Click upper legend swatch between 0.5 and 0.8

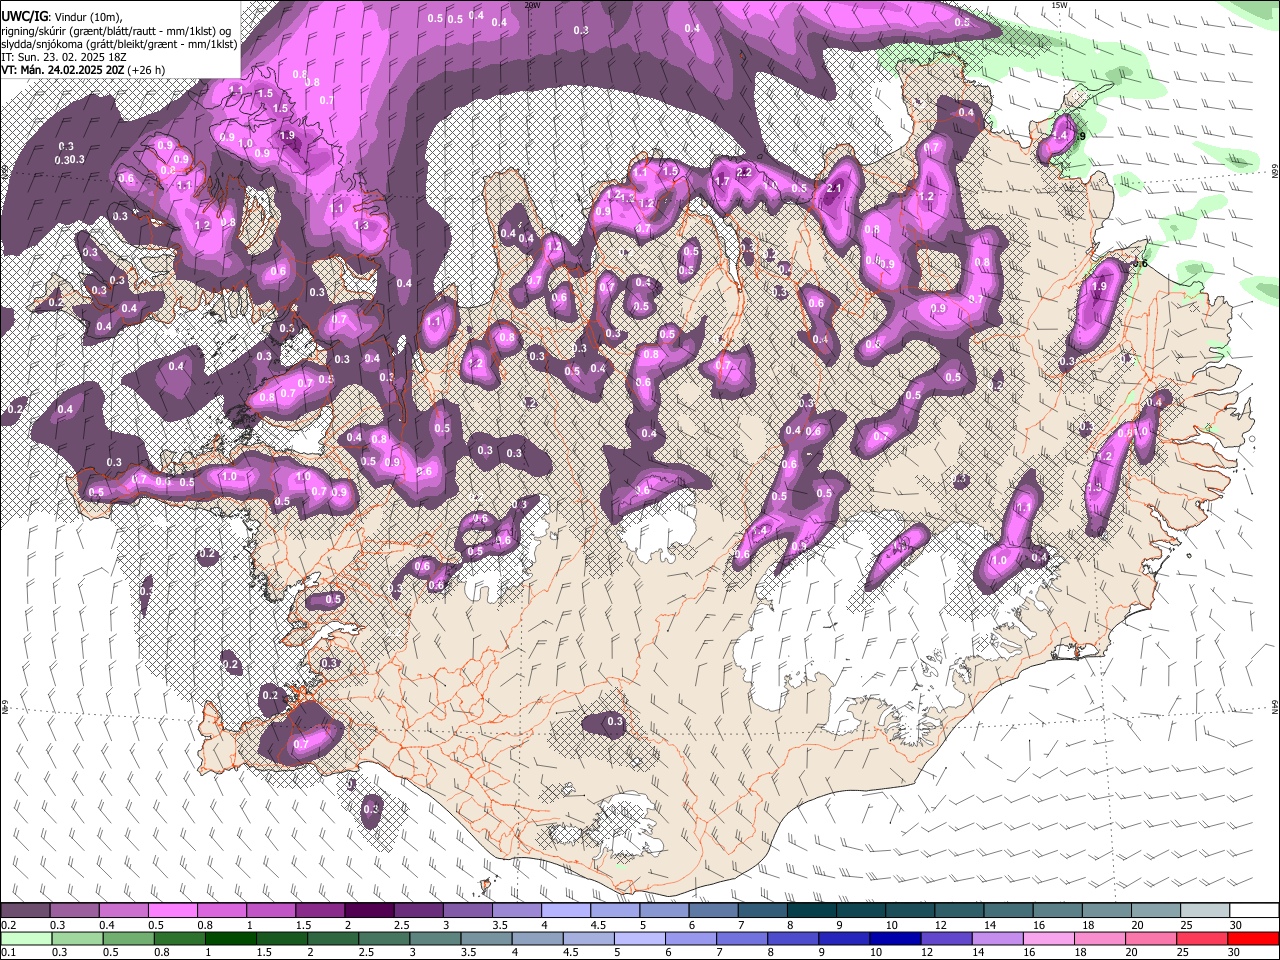(x=173, y=911)
